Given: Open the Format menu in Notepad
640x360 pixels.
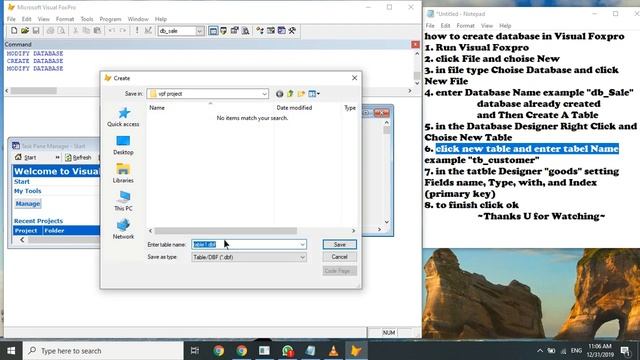Looking at the screenshot, I should [465, 26].
